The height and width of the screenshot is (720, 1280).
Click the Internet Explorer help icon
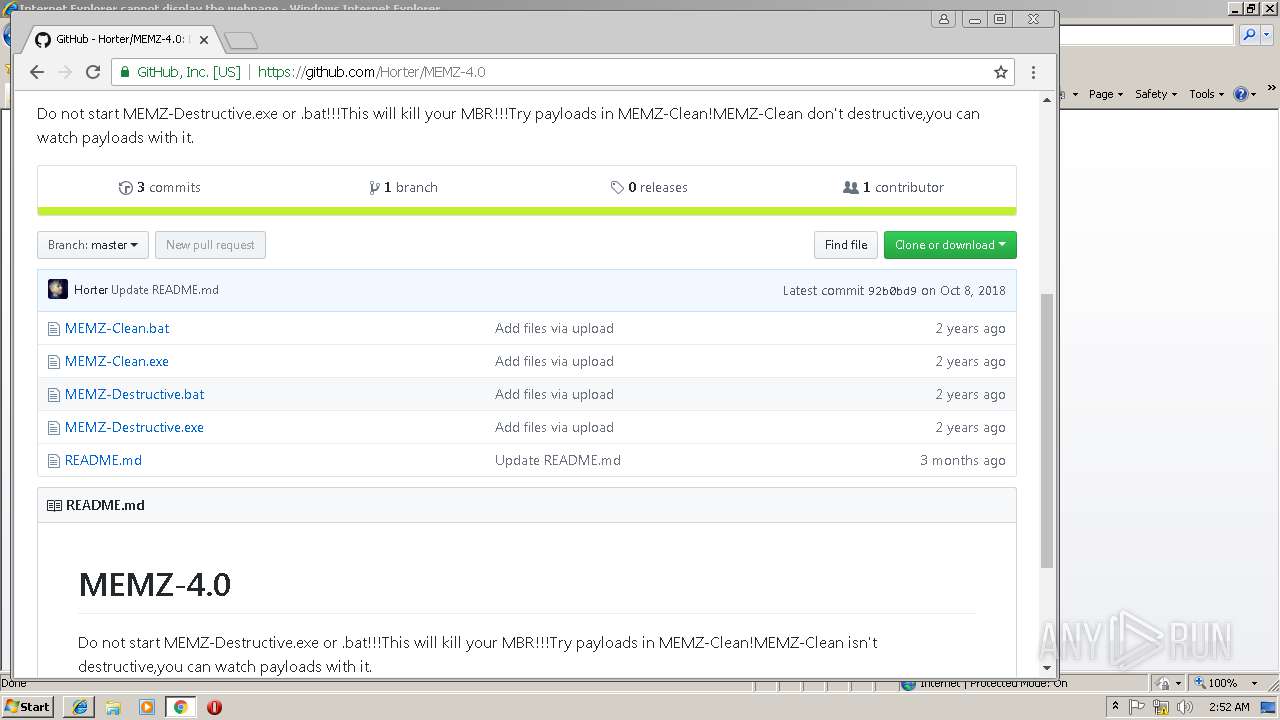[1240, 94]
